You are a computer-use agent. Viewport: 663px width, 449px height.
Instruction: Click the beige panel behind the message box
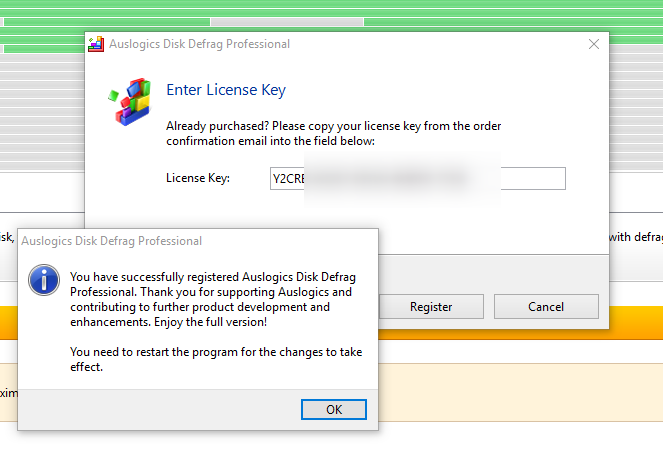520,392
